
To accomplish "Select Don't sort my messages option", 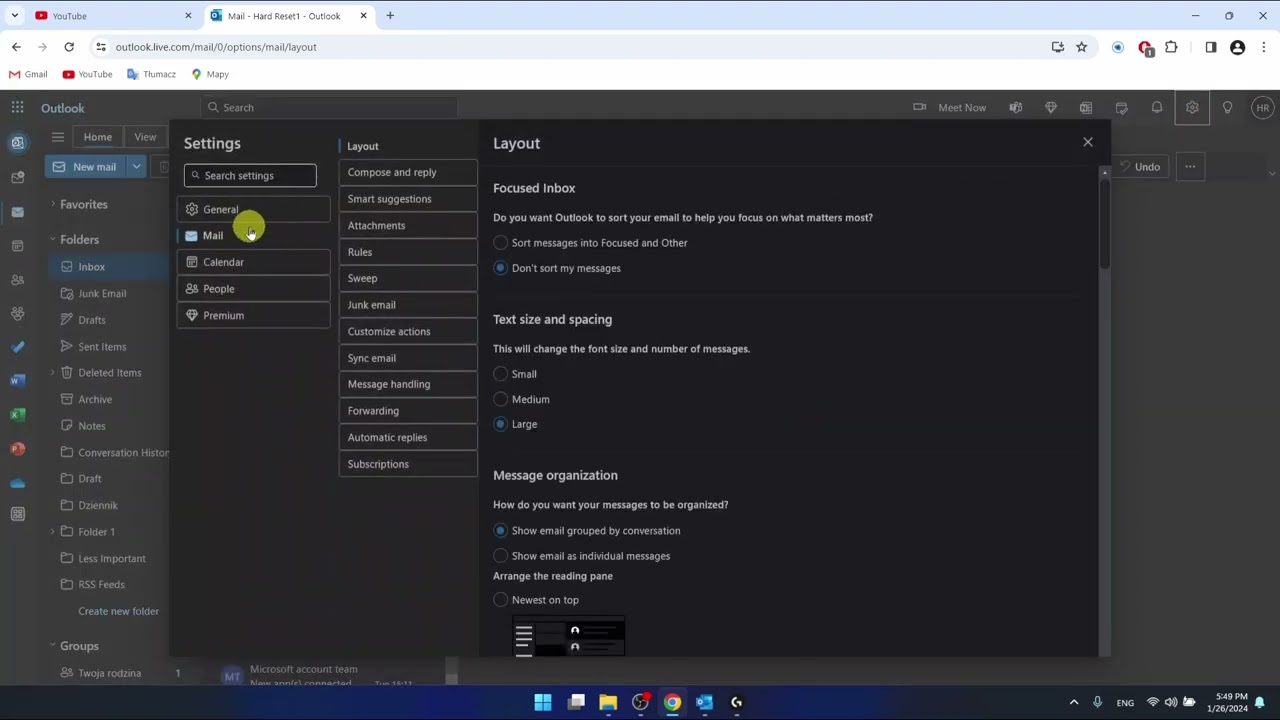I will pos(501,268).
